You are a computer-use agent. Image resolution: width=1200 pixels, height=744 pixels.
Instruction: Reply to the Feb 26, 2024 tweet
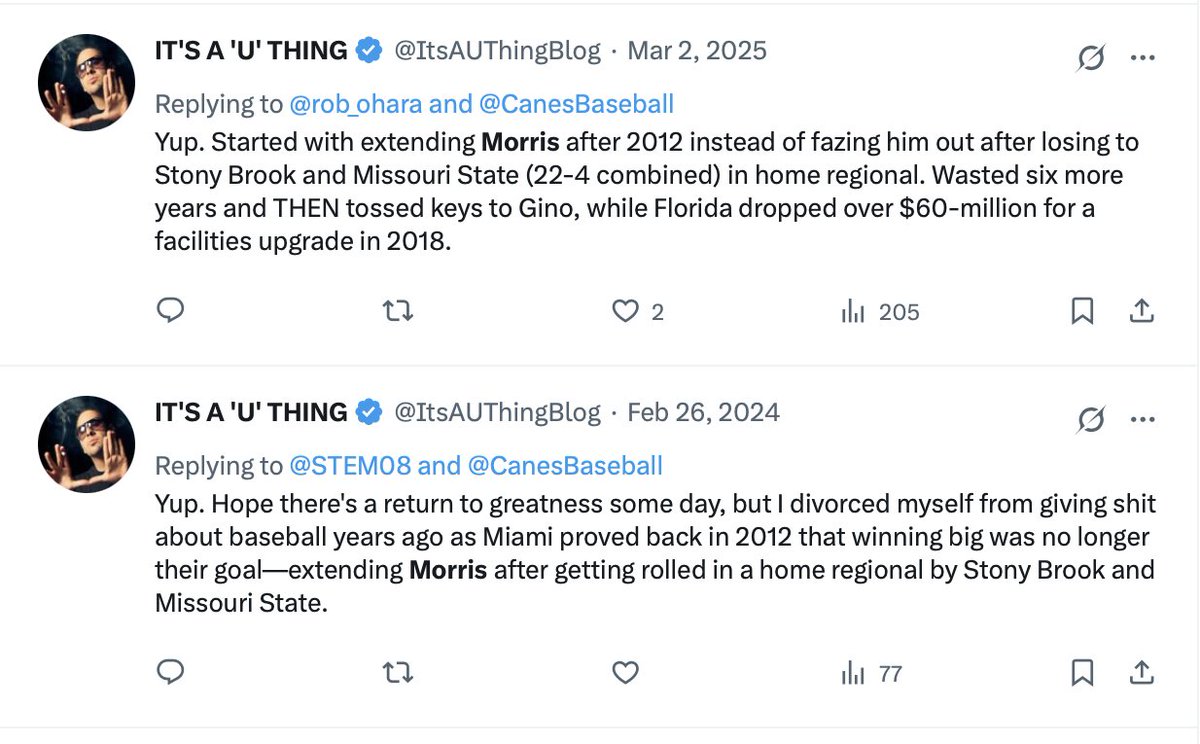171,673
